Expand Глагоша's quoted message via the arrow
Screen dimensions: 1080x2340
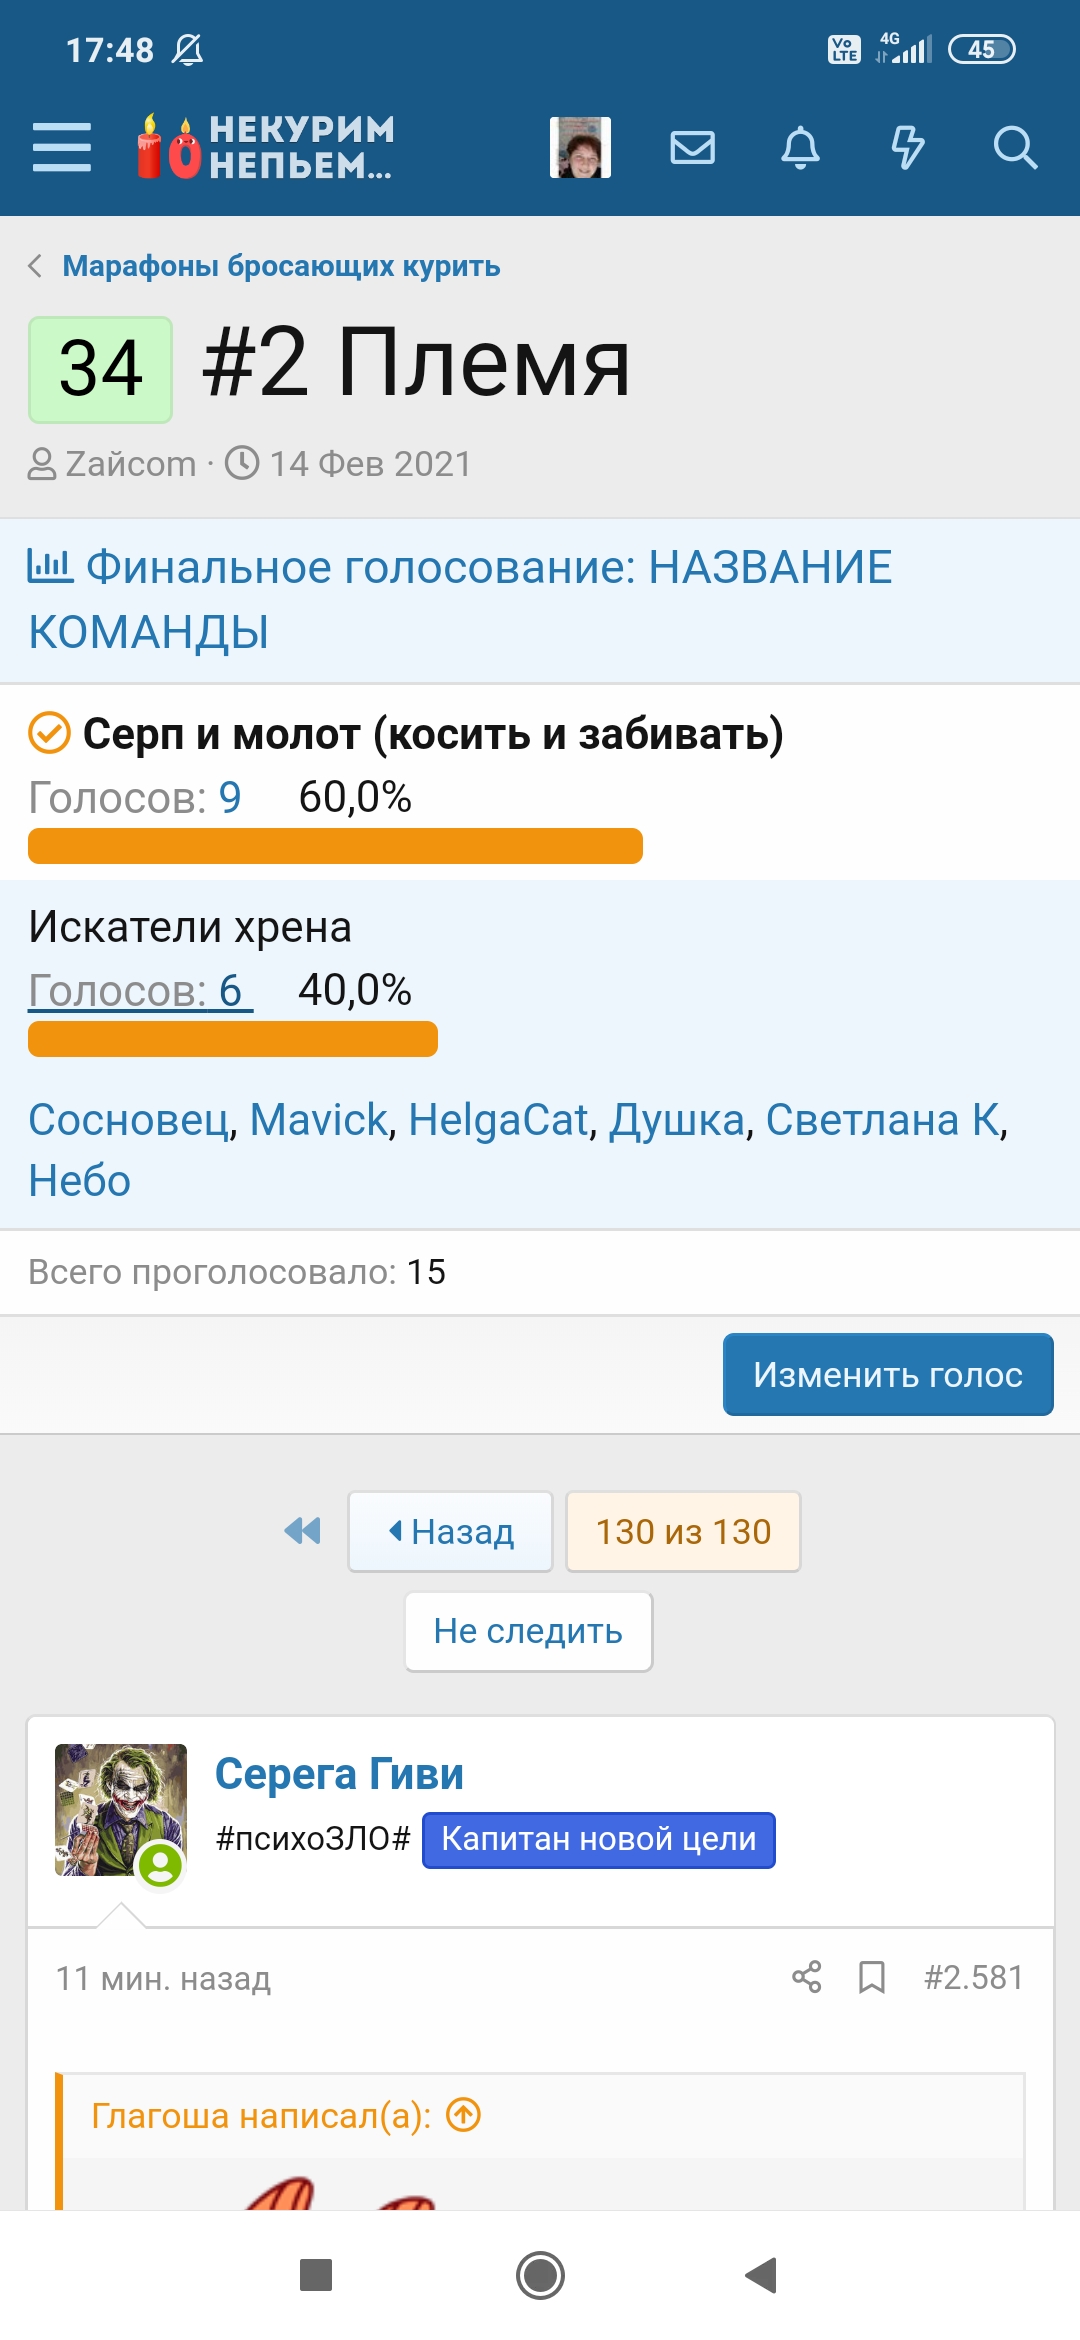[466, 2117]
